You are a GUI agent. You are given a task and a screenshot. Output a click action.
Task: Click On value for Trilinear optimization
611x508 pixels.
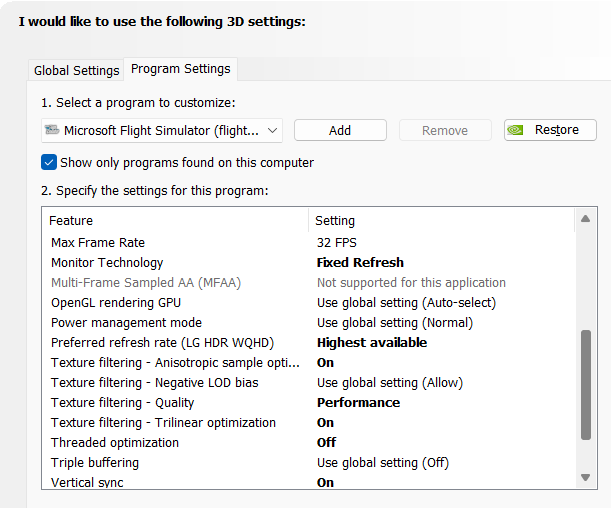(325, 423)
